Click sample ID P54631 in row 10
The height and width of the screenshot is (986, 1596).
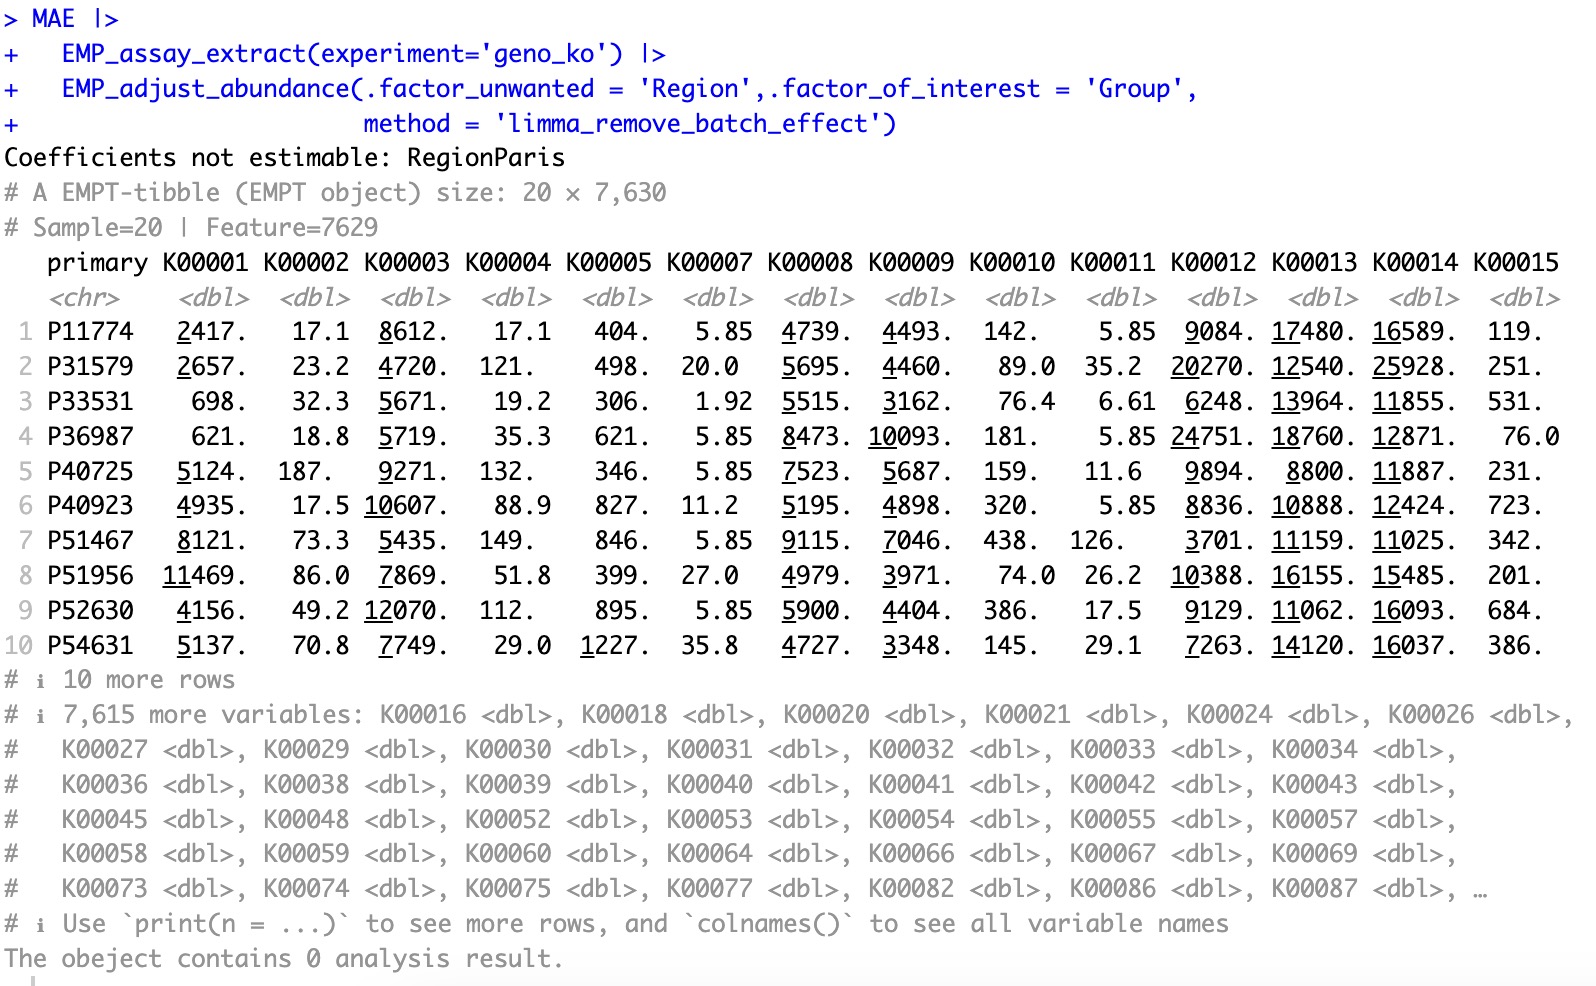(90, 646)
